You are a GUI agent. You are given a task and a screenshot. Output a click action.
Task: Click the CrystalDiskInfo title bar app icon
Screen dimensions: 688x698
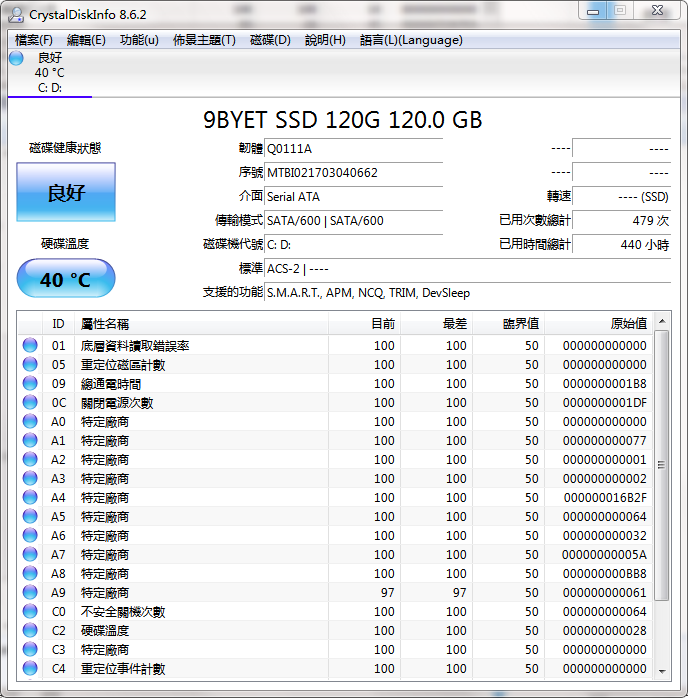pyautogui.click(x=16, y=14)
